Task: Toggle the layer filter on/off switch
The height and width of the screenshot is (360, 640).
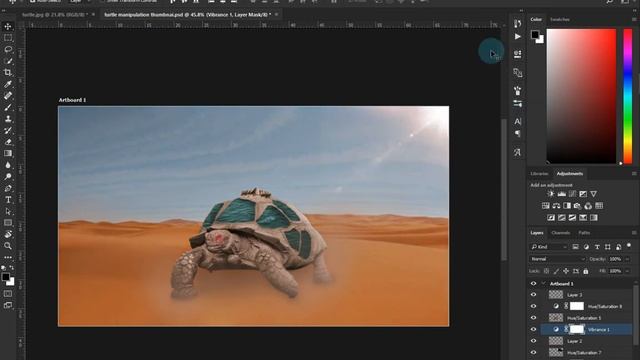Action: tap(629, 246)
